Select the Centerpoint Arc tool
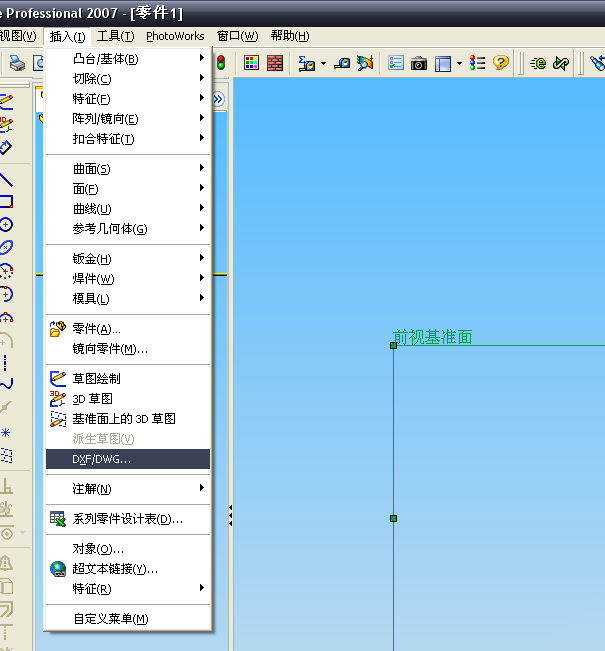 point(6,271)
